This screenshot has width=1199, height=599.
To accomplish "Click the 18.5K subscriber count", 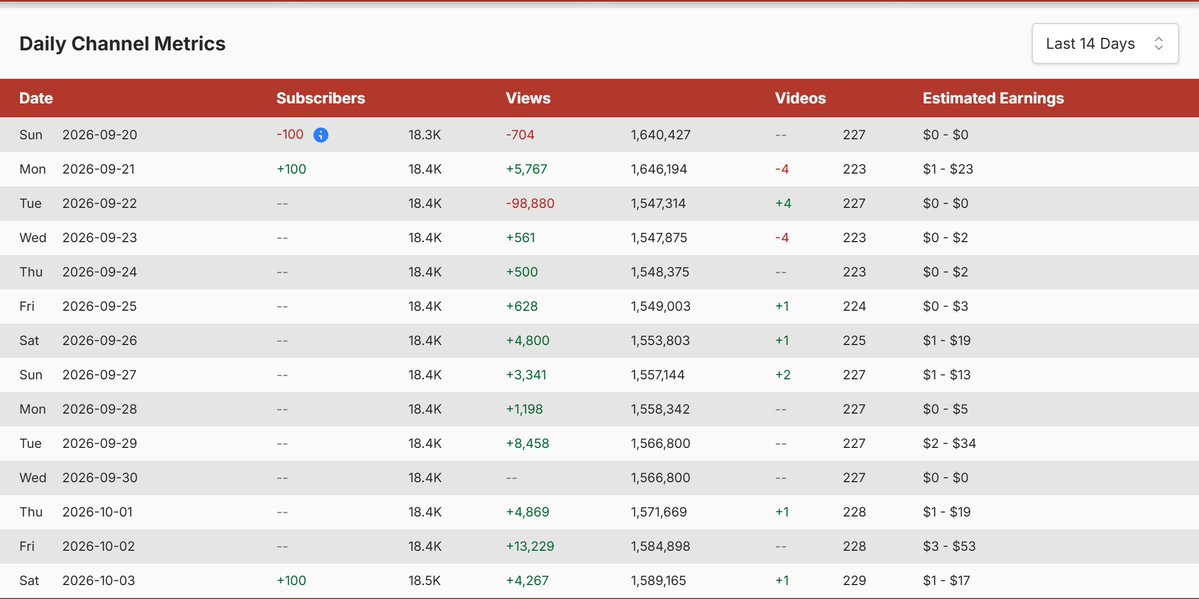I will tap(424, 581).
